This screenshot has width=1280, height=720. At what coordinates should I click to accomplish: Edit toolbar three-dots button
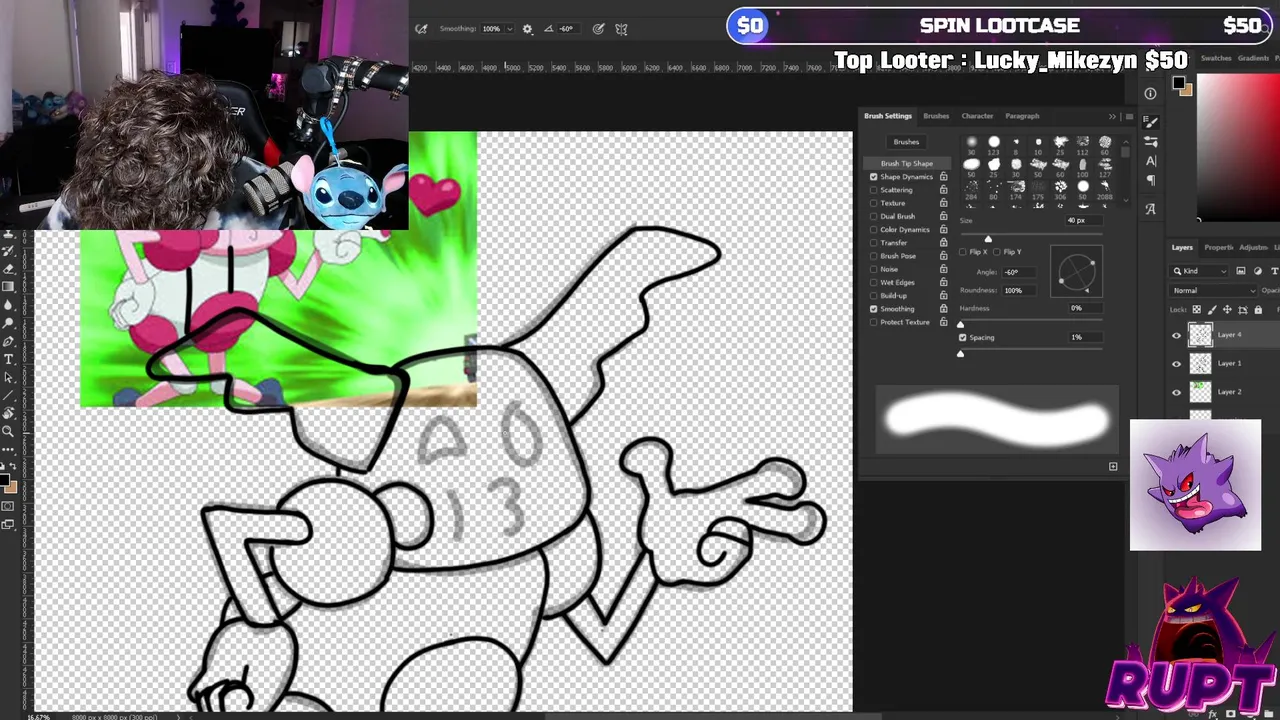(x=9, y=450)
